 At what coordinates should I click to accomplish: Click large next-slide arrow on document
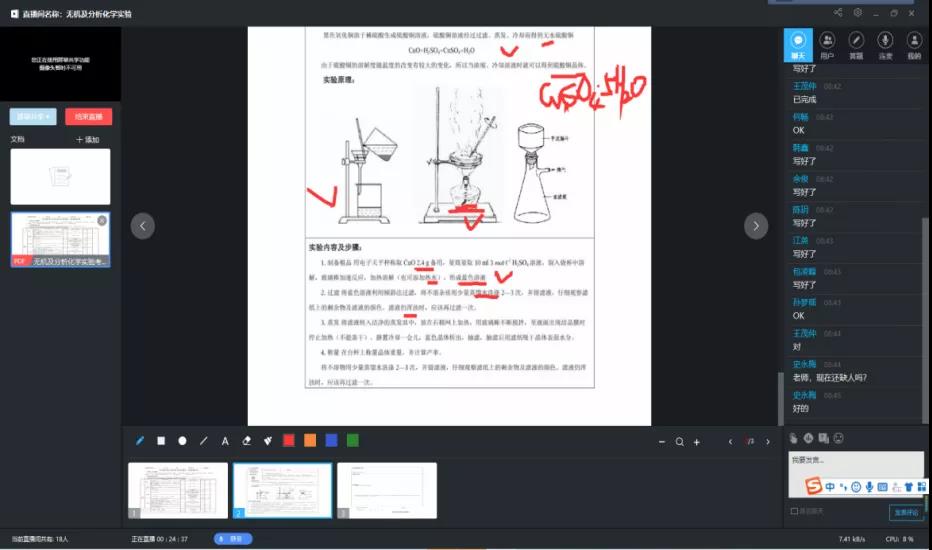coord(756,226)
